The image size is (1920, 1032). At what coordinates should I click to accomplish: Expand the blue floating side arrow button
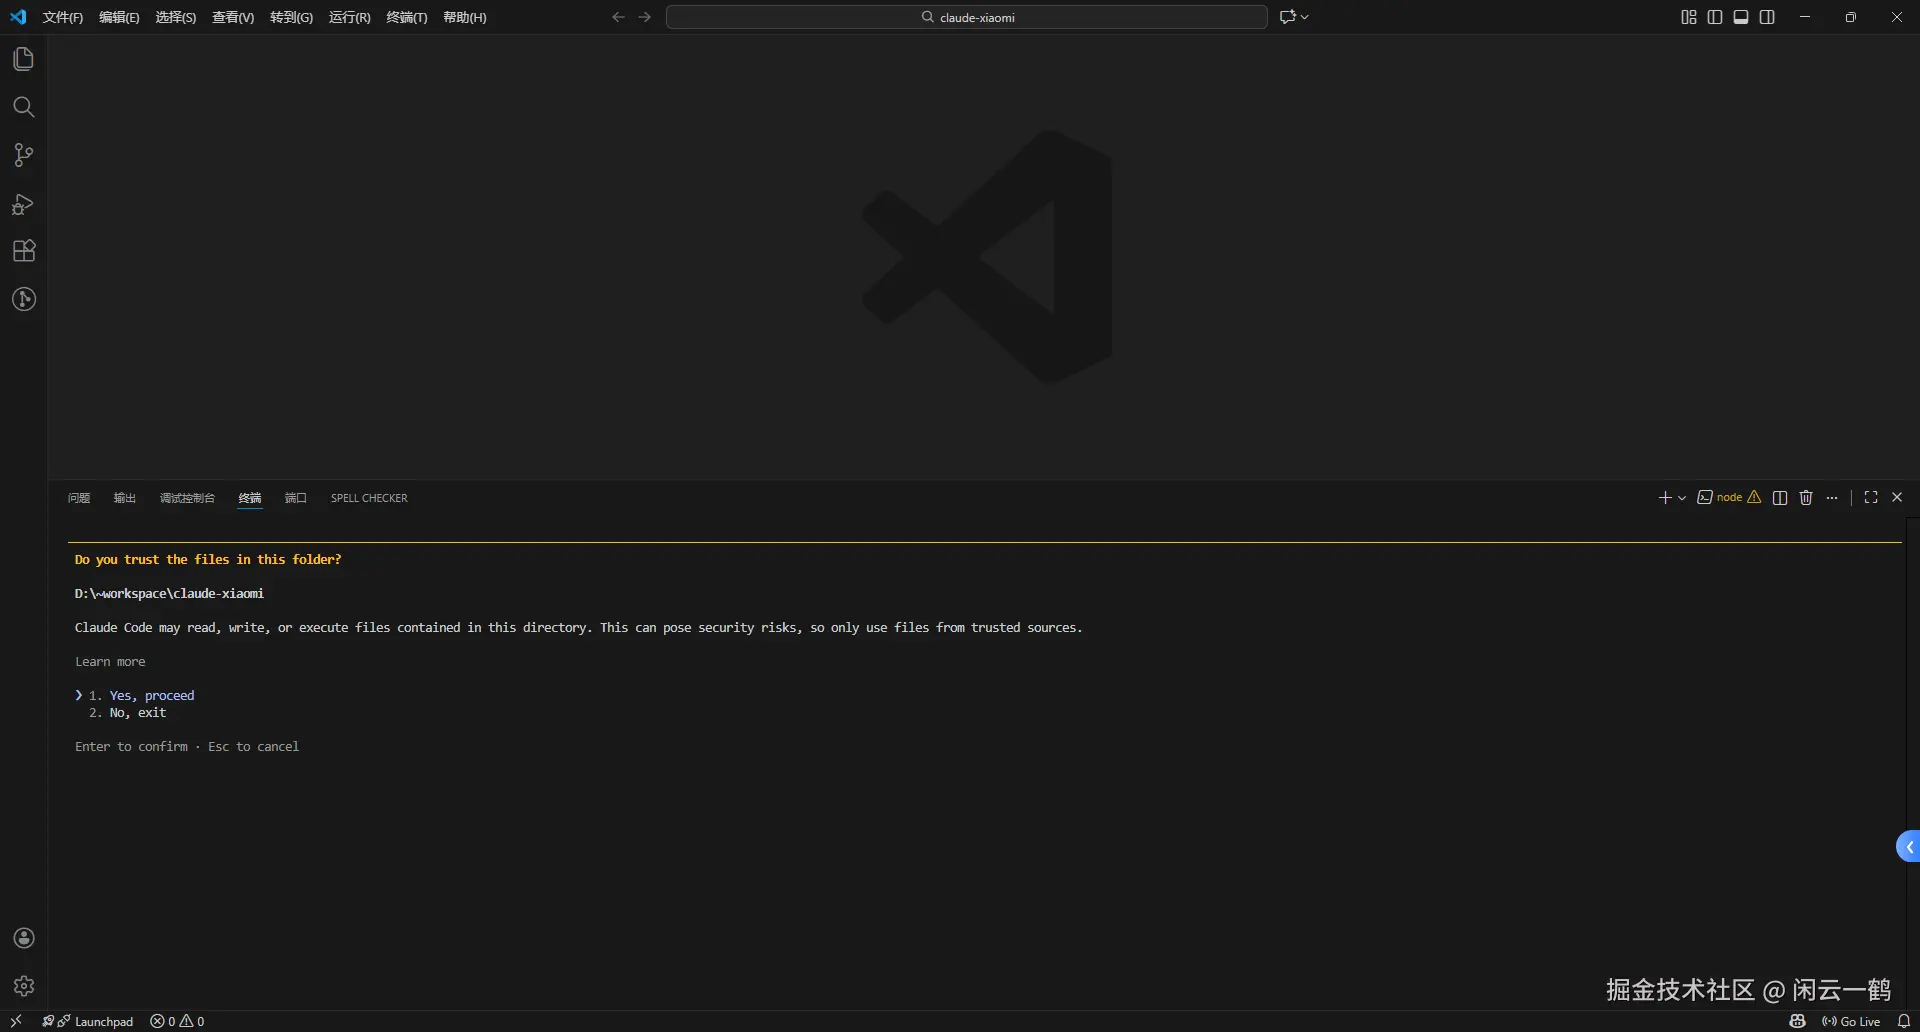[x=1908, y=847]
